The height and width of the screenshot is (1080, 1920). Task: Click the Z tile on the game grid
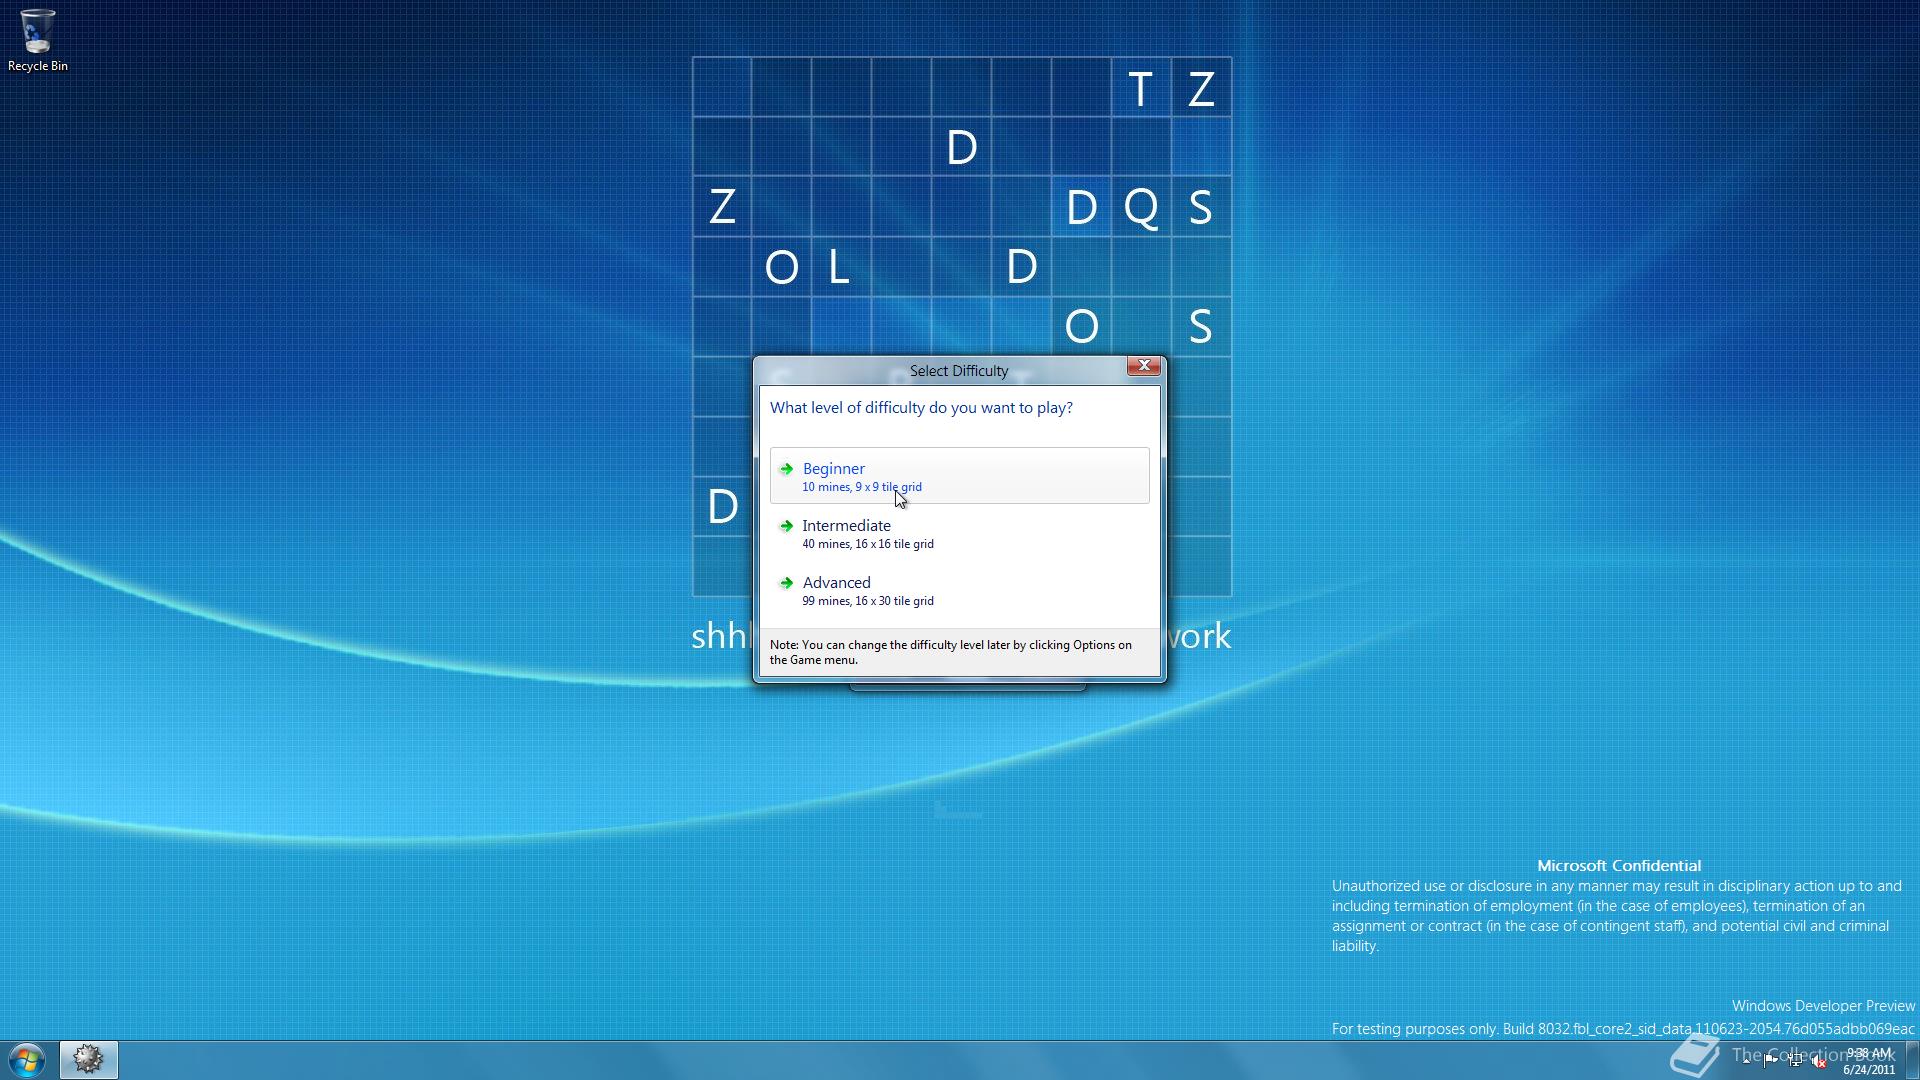[x=721, y=207]
